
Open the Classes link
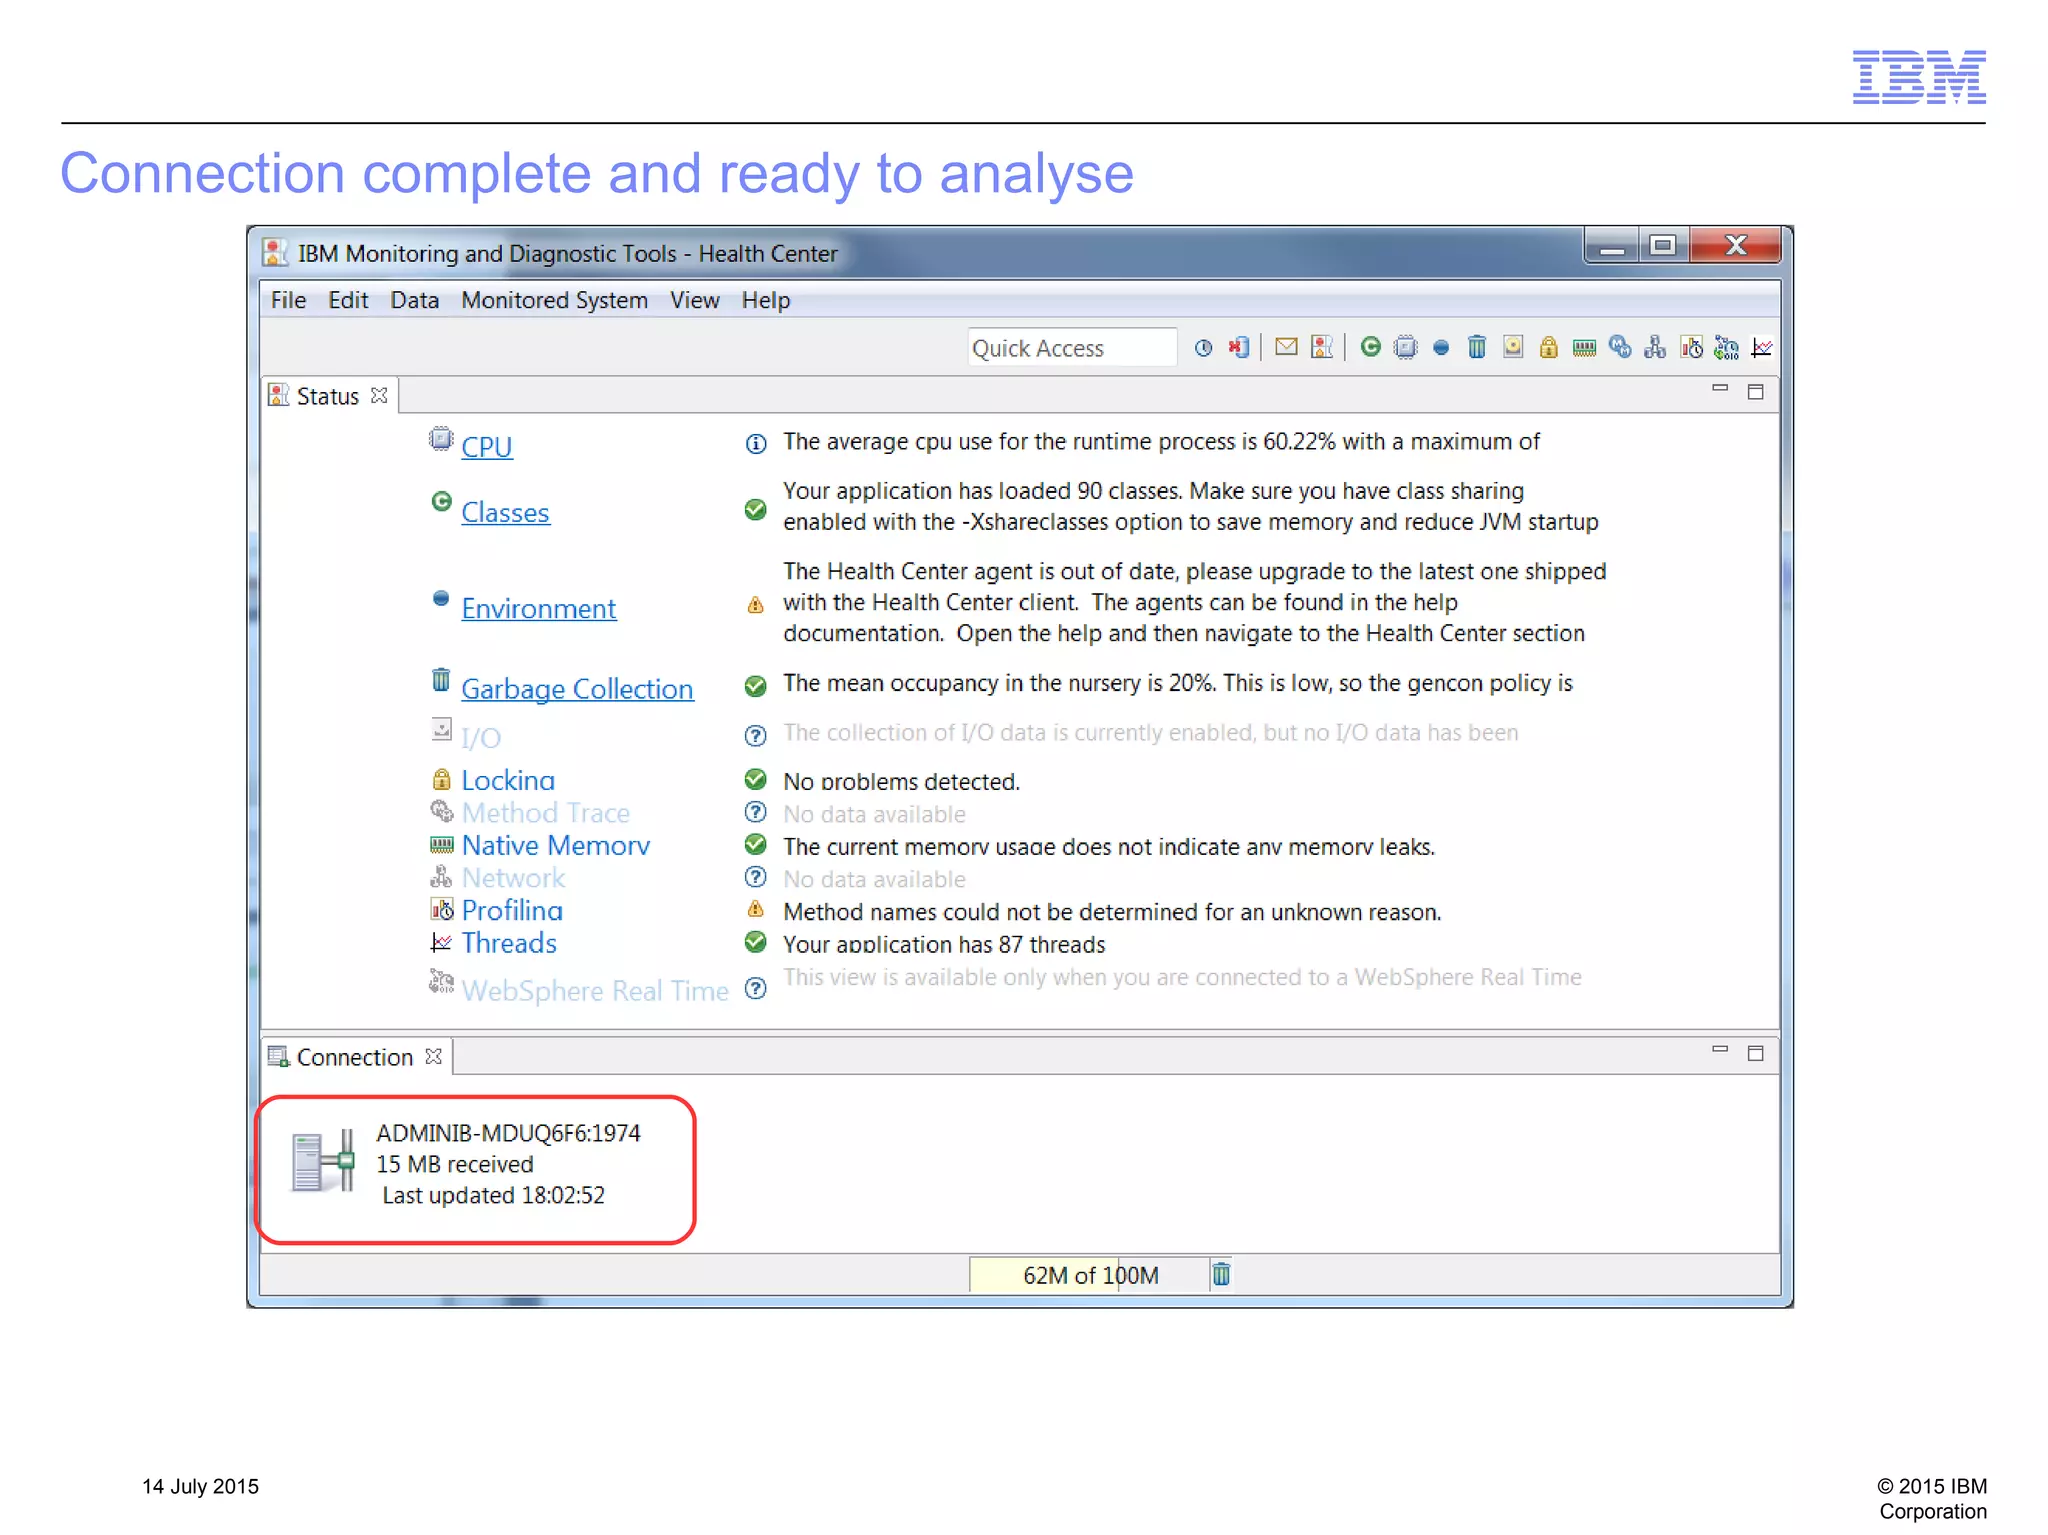click(x=505, y=512)
